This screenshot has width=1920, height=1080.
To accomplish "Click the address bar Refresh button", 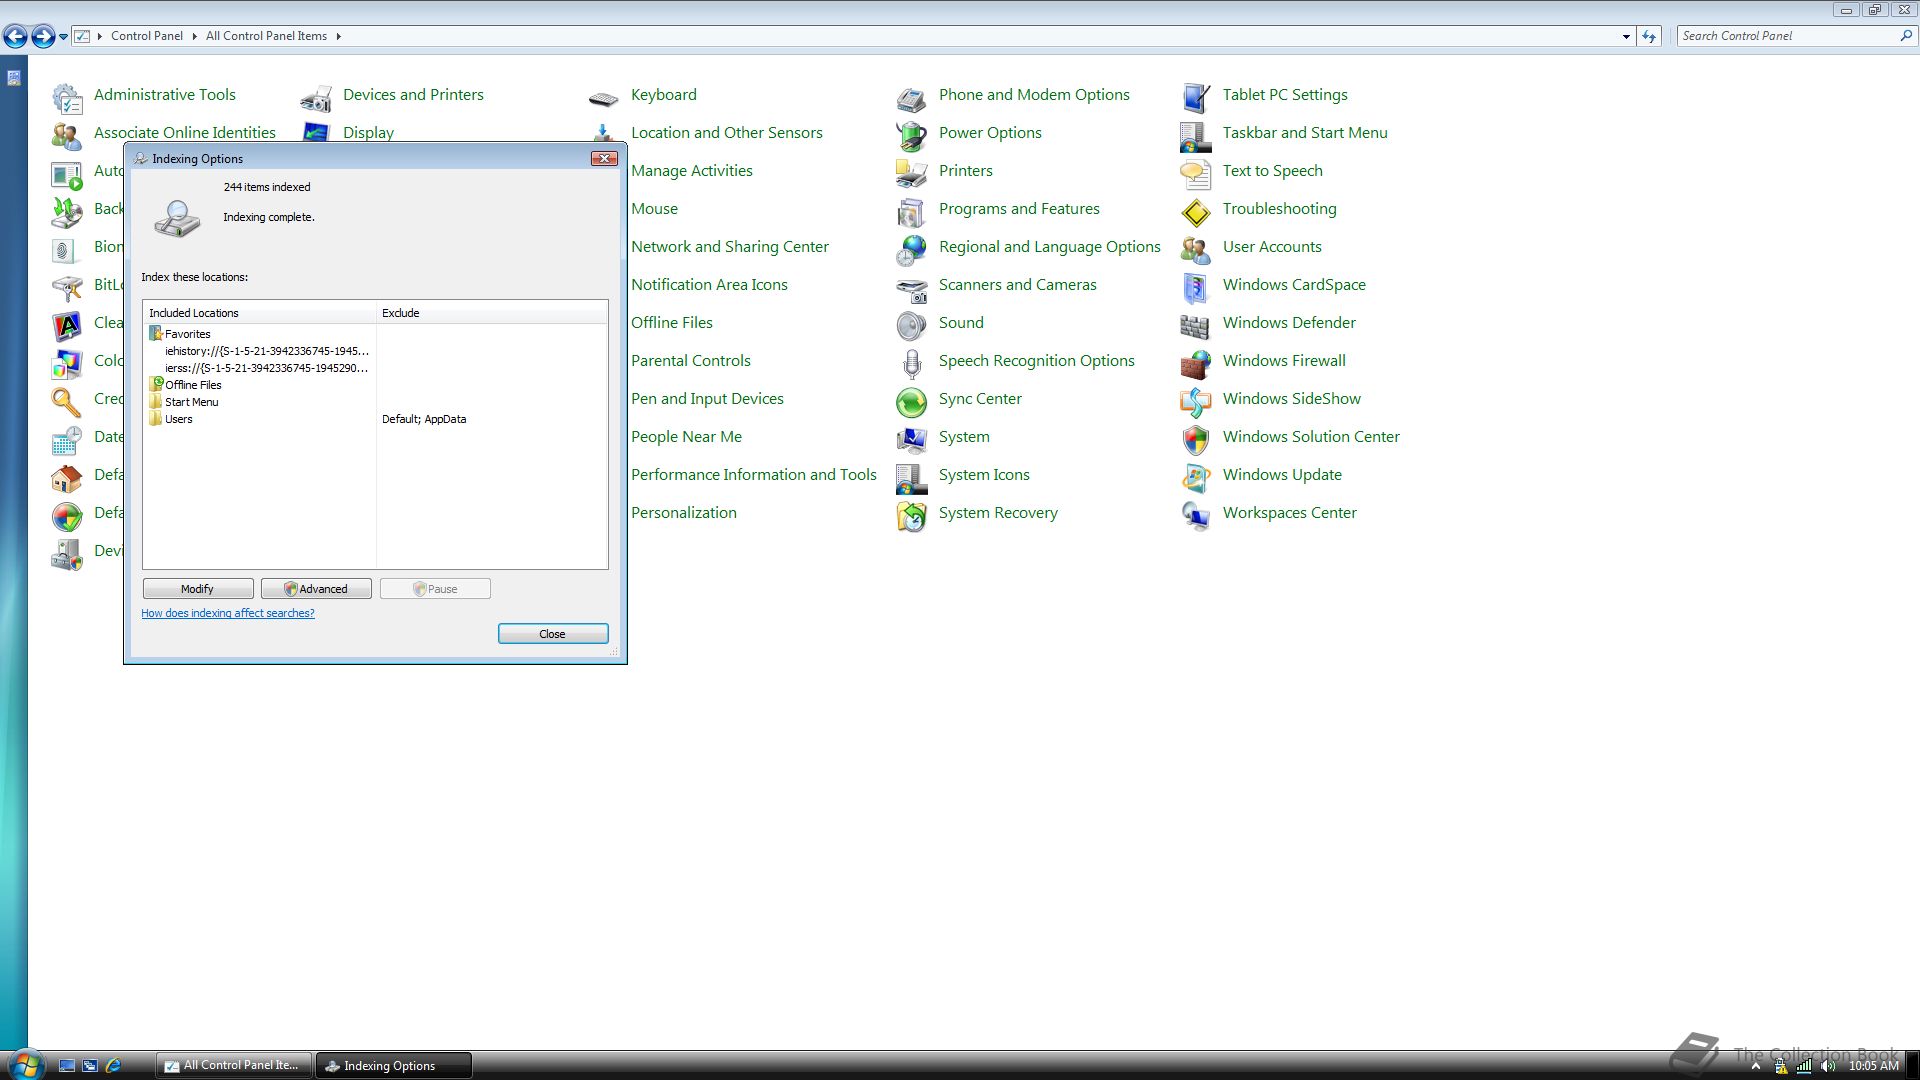I will coord(1649,37).
